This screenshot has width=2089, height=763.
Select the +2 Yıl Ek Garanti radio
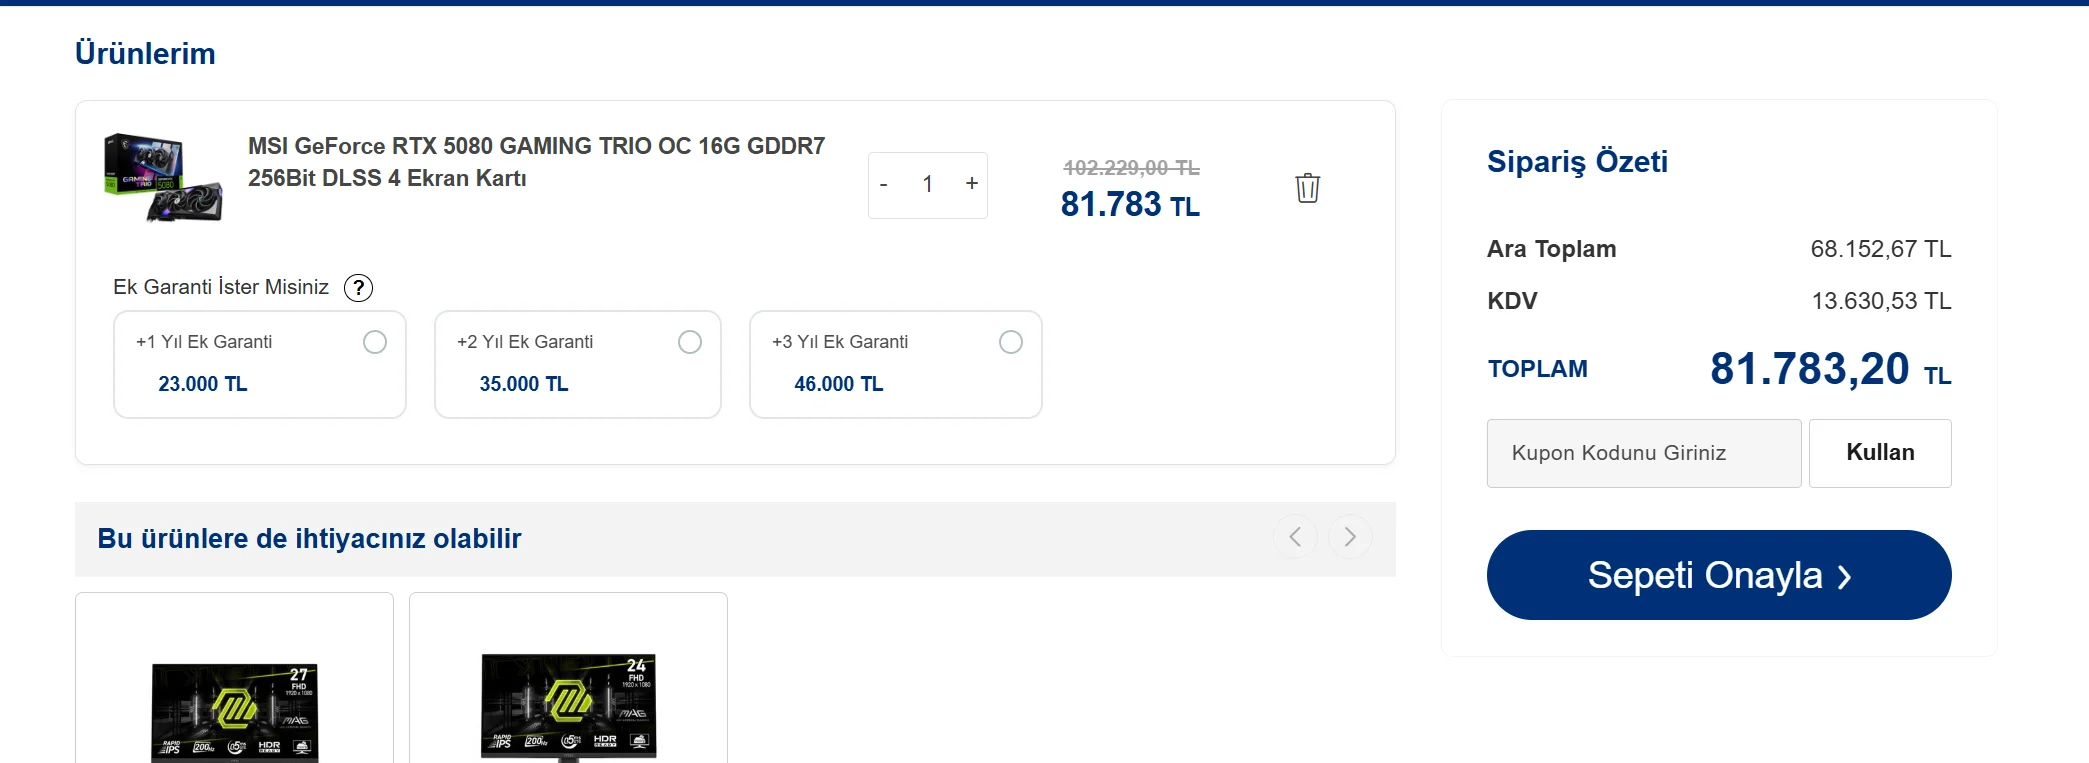690,342
